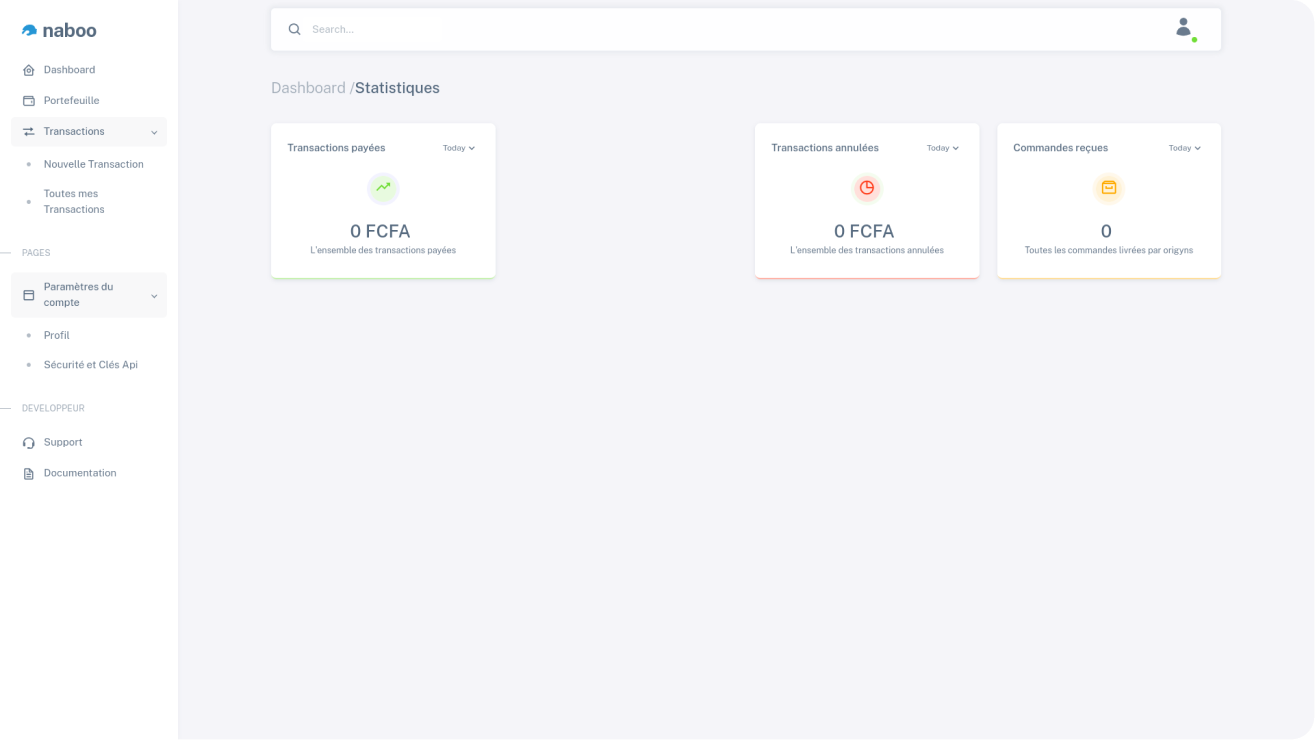Image resolution: width=1315 pixels, height=740 pixels.
Task: Click the naboo logo
Action: point(59,30)
